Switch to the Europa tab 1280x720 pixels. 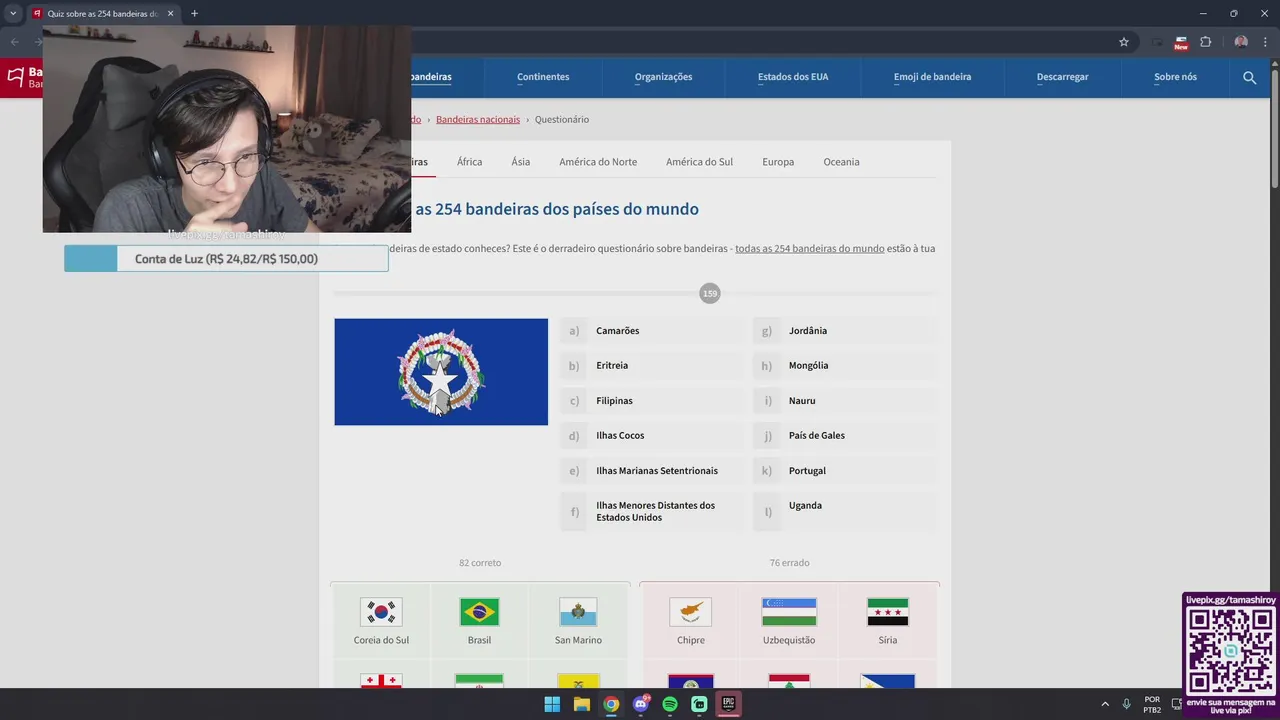[x=778, y=162]
